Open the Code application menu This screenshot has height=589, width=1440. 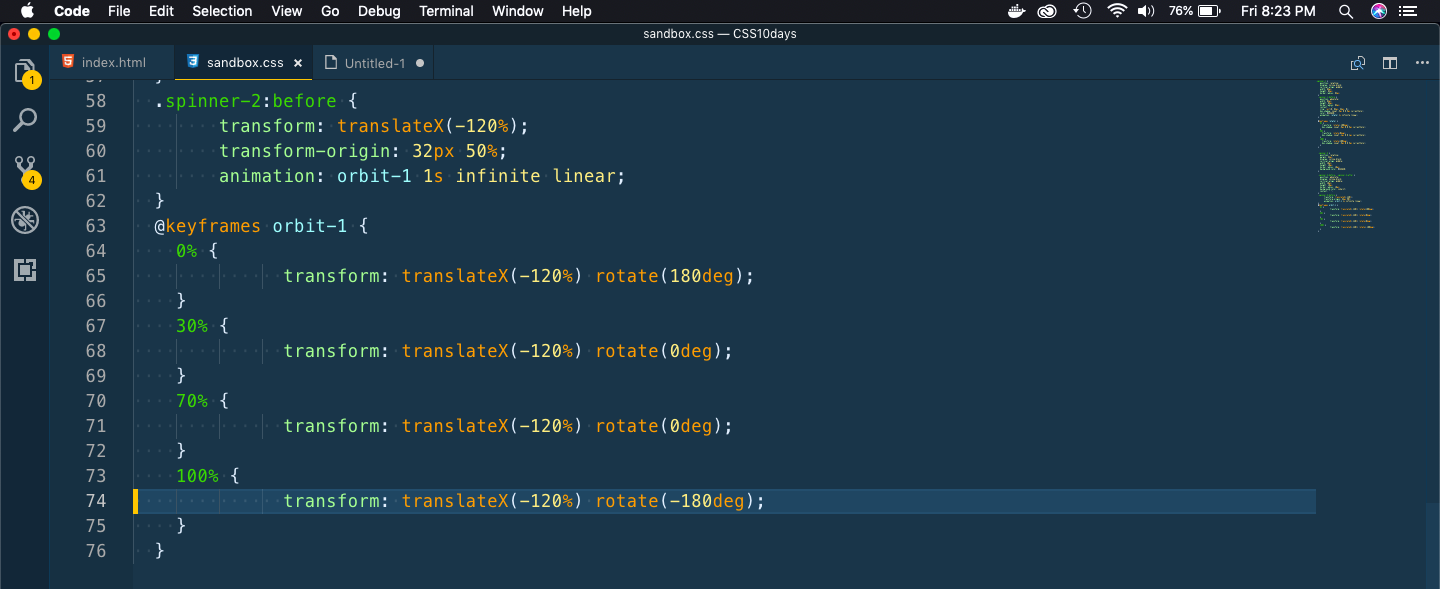point(72,11)
